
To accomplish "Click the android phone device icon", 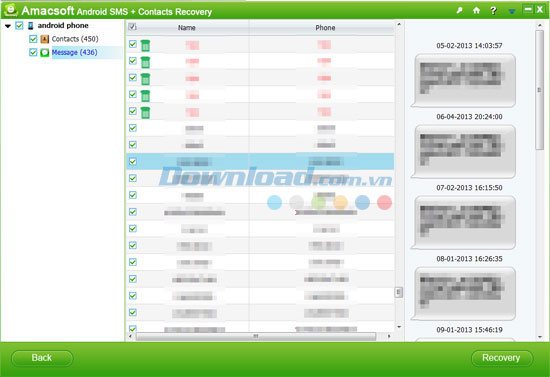I will coord(31,25).
